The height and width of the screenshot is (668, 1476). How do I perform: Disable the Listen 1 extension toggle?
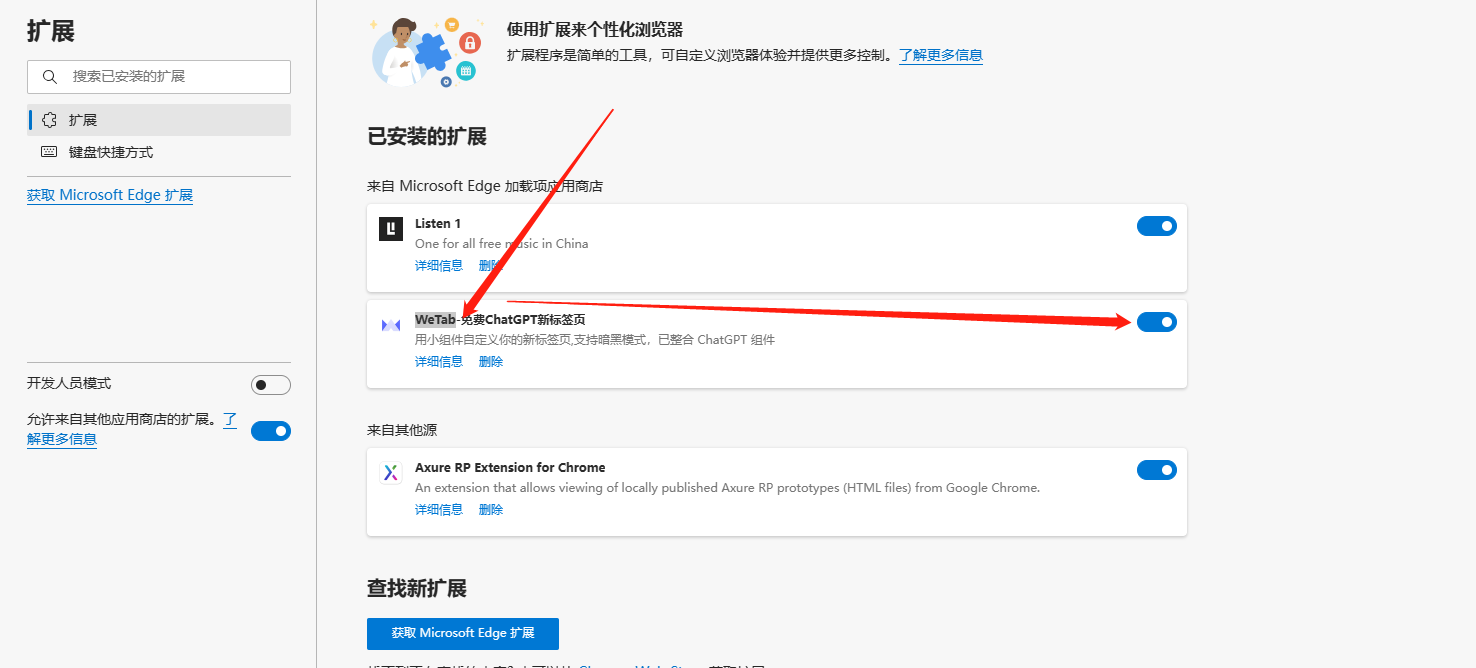pyautogui.click(x=1156, y=227)
